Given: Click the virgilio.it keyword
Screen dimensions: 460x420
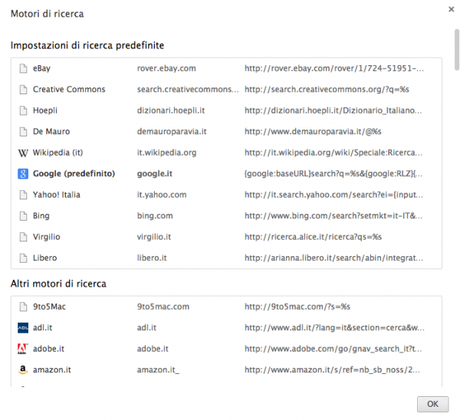Looking at the screenshot, I should pyautogui.click(x=154, y=237).
